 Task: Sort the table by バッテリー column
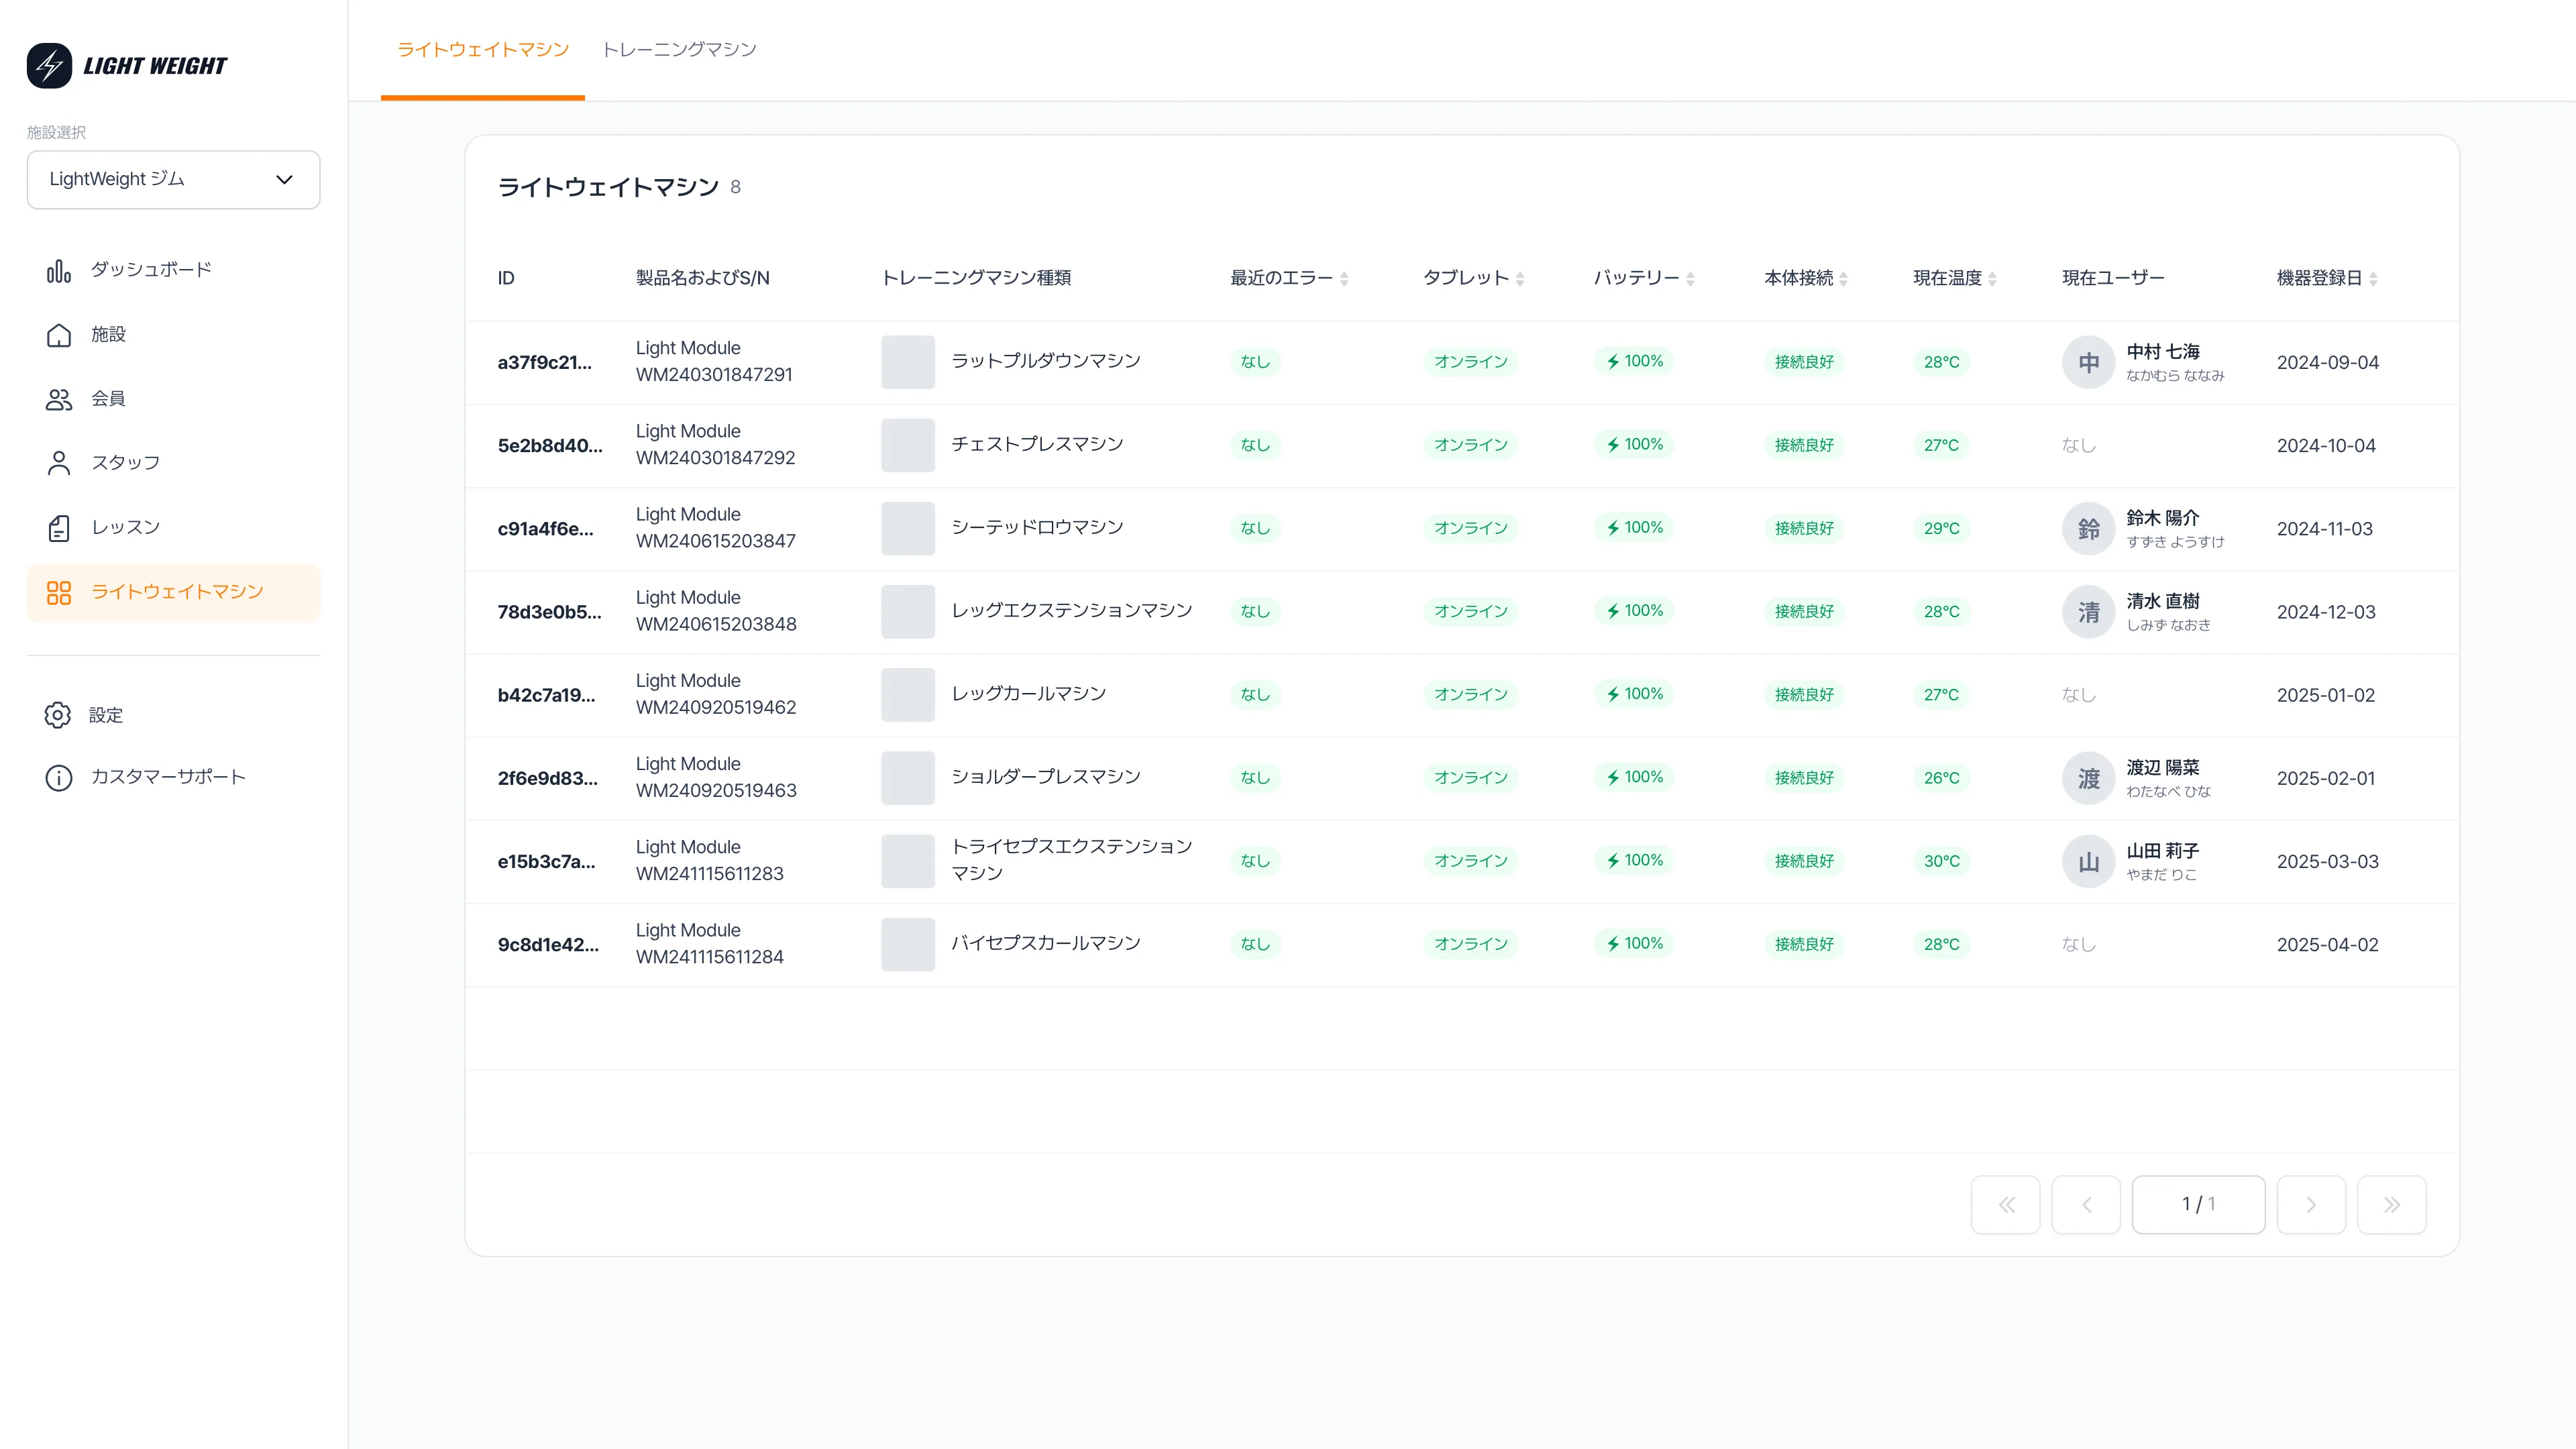[x=1690, y=279]
